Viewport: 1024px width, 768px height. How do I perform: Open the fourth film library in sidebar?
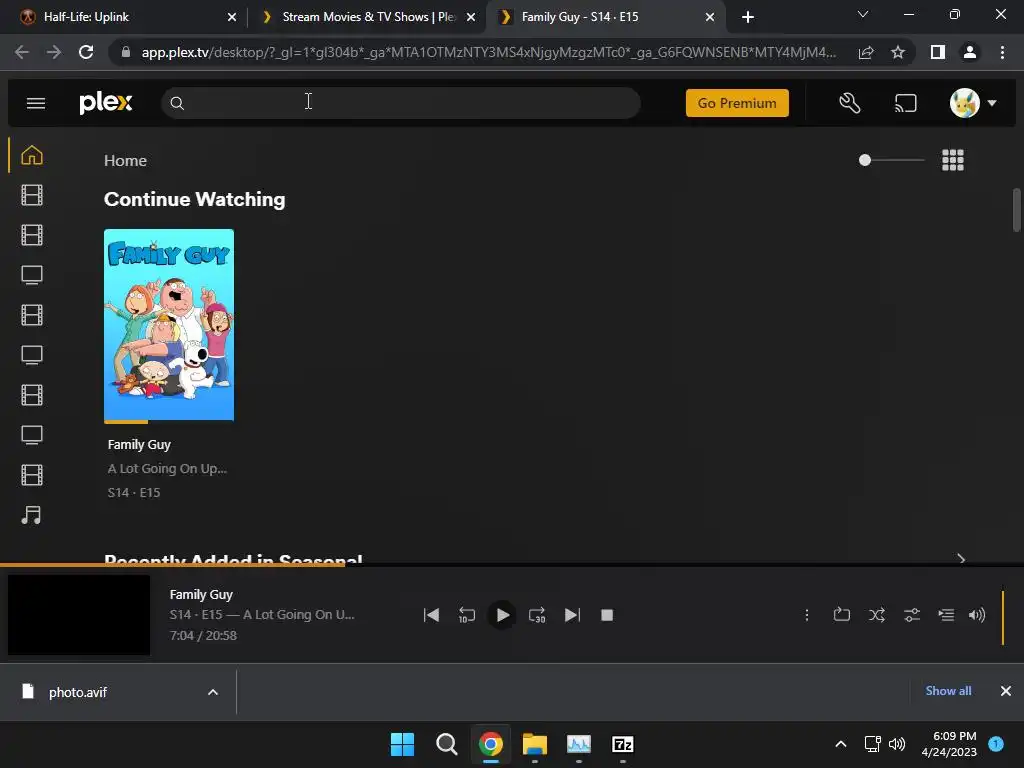click(x=31, y=395)
